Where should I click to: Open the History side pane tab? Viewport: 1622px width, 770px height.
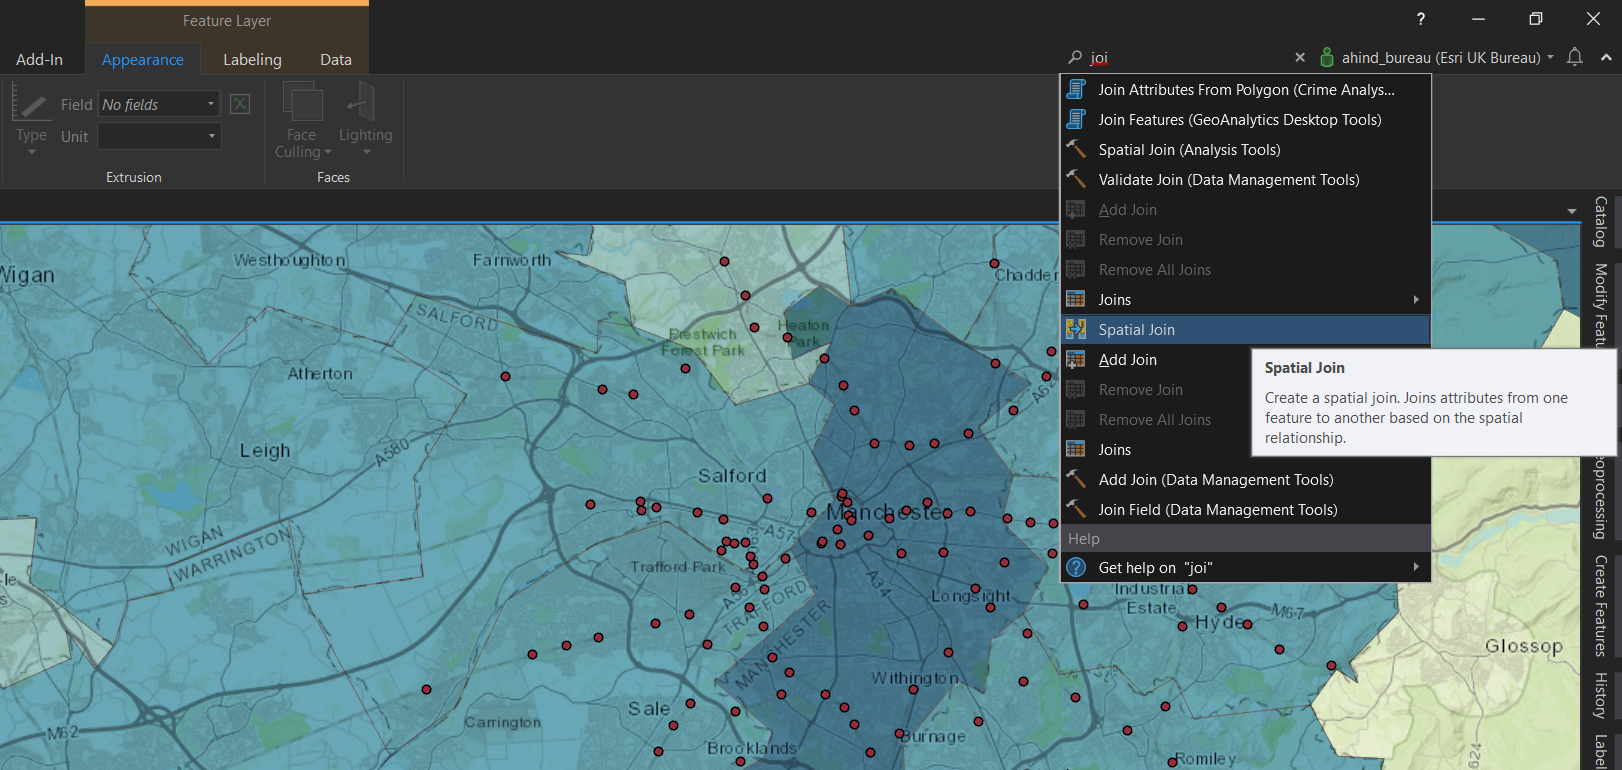(1600, 695)
